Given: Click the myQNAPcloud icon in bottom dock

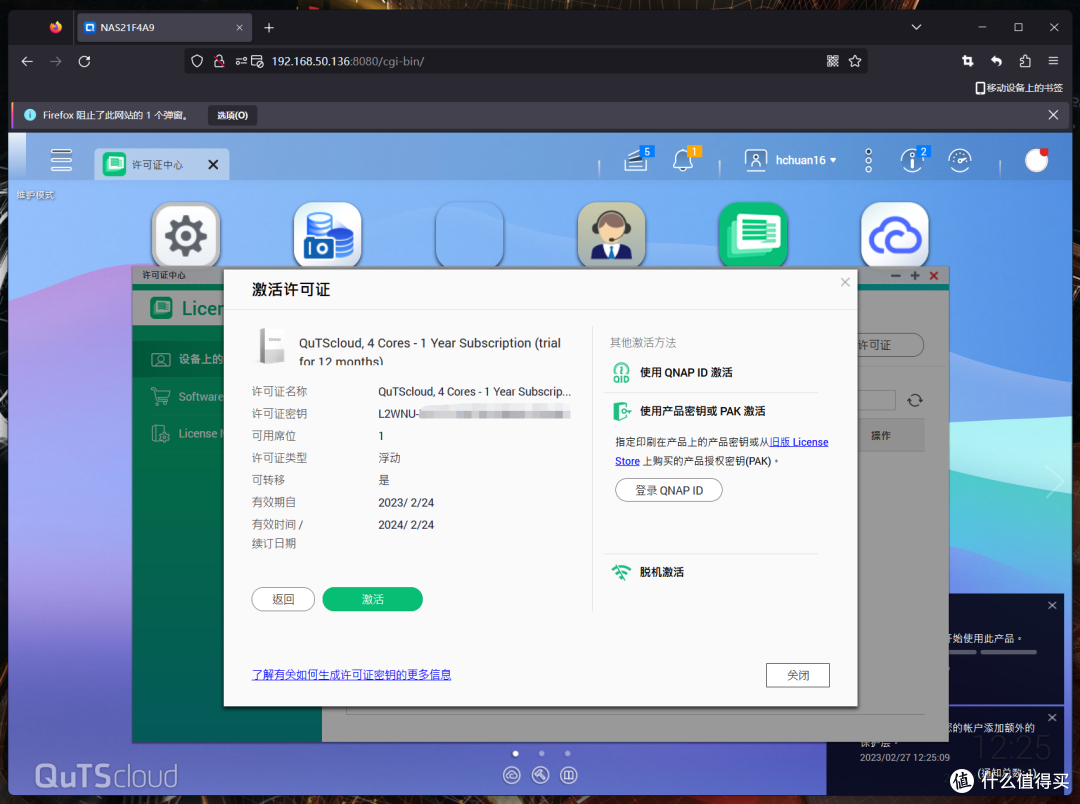Looking at the screenshot, I should [512, 776].
